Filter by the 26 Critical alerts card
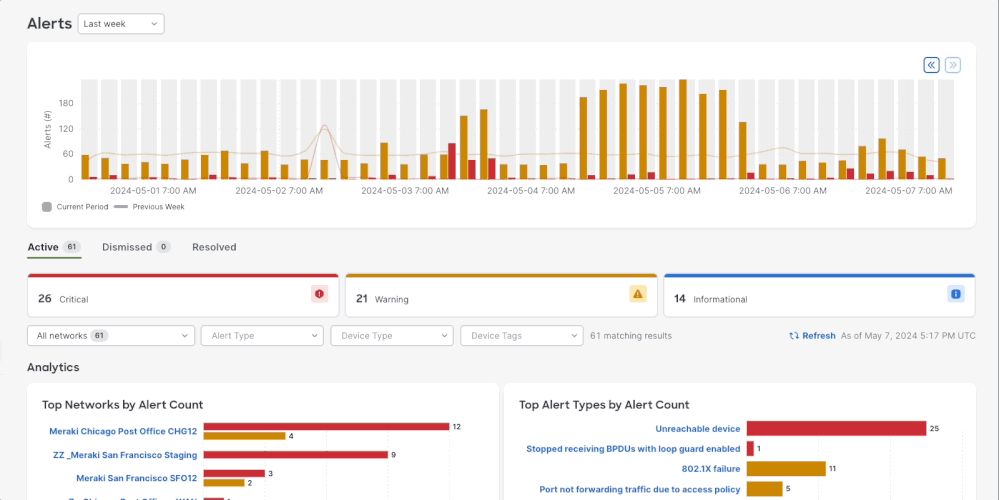 point(183,298)
